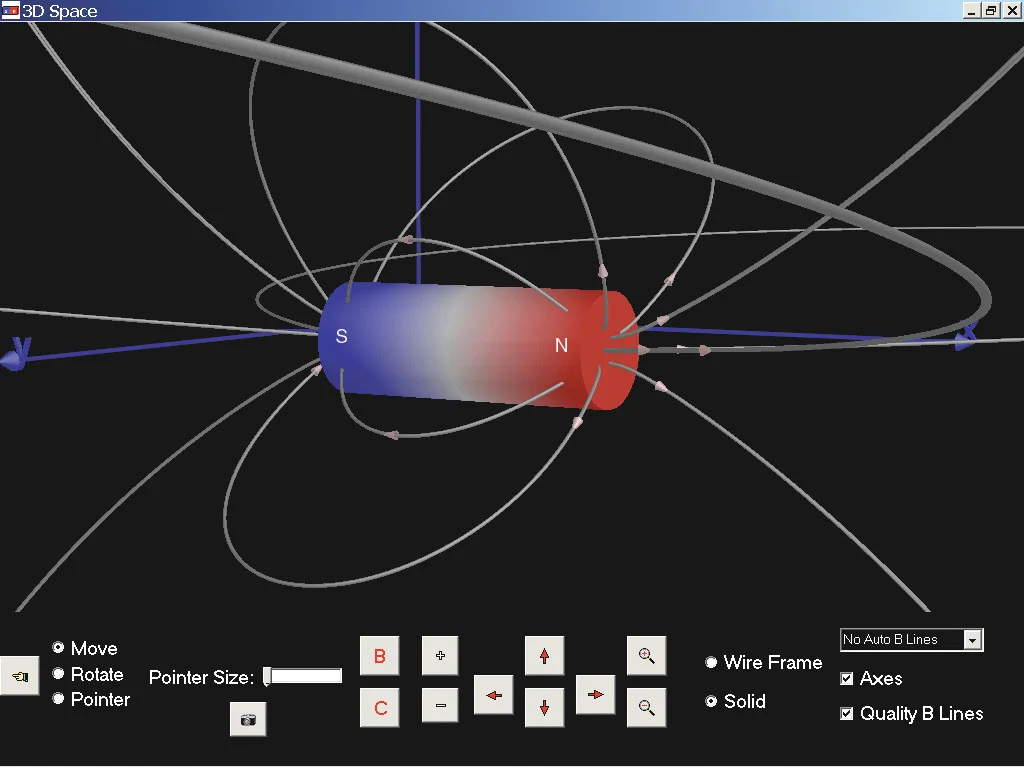
Task: Click the red right arrow icon
Action: coord(595,695)
